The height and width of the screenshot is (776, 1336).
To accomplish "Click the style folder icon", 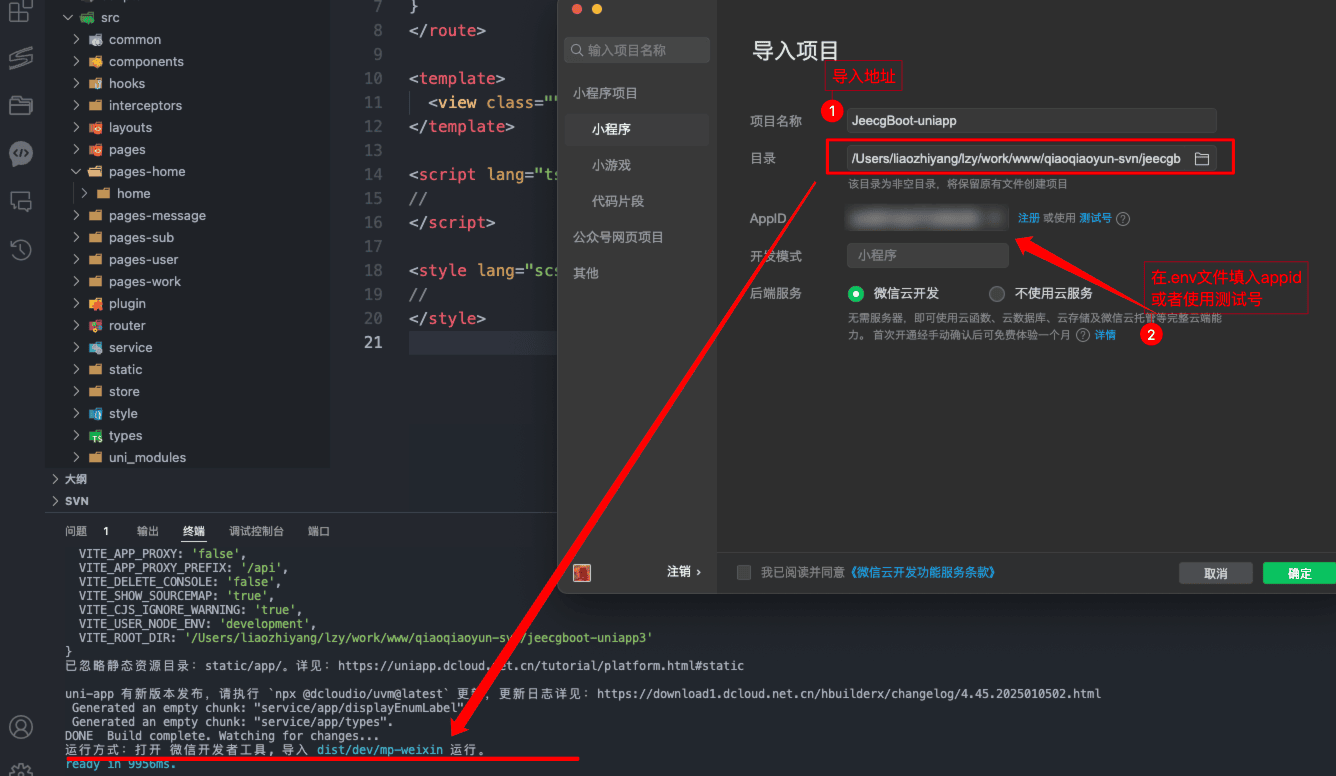I will (96, 414).
